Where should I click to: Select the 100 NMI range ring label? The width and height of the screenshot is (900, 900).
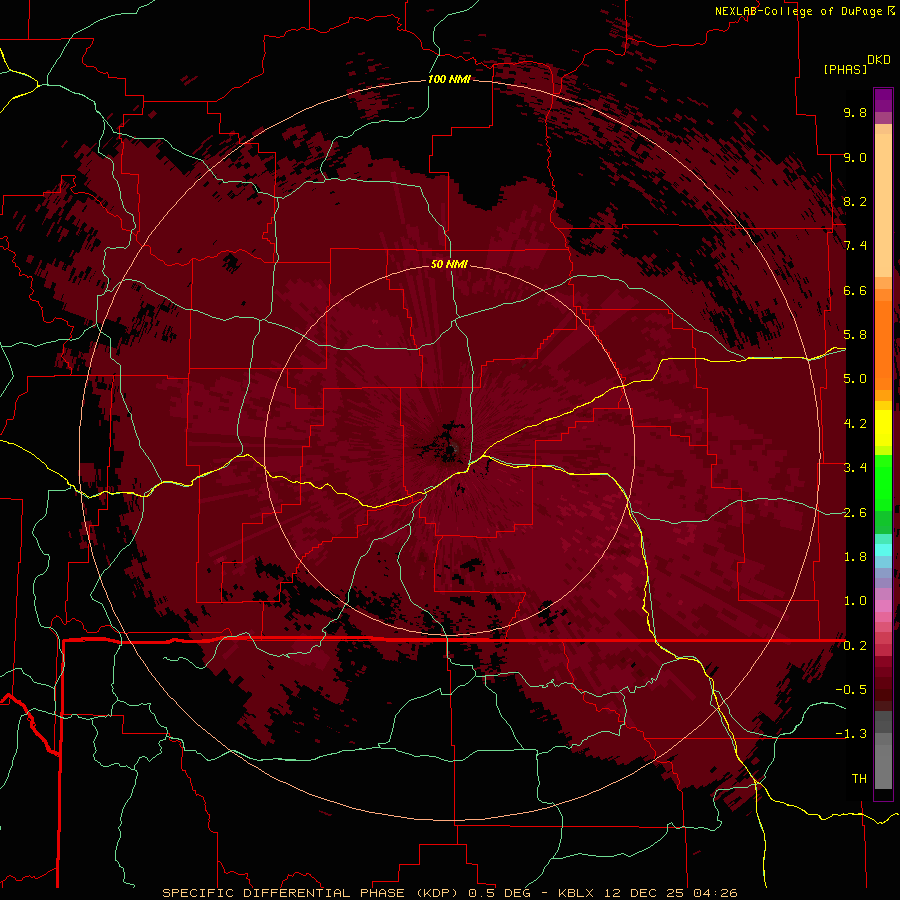[449, 79]
